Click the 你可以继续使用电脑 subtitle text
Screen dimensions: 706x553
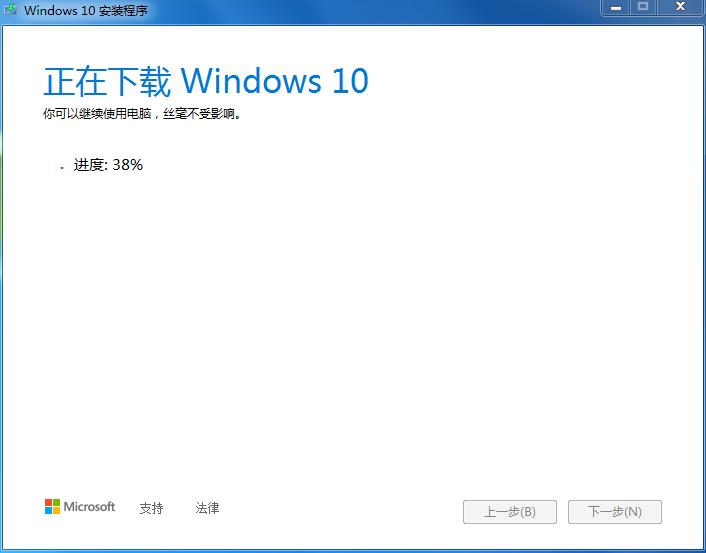pyautogui.click(x=143, y=114)
